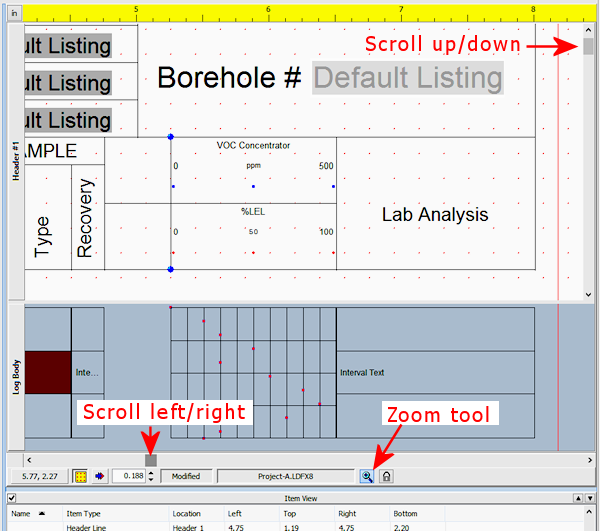
Task: Click the Zoom tool magnifier icon
Action: tap(367, 477)
